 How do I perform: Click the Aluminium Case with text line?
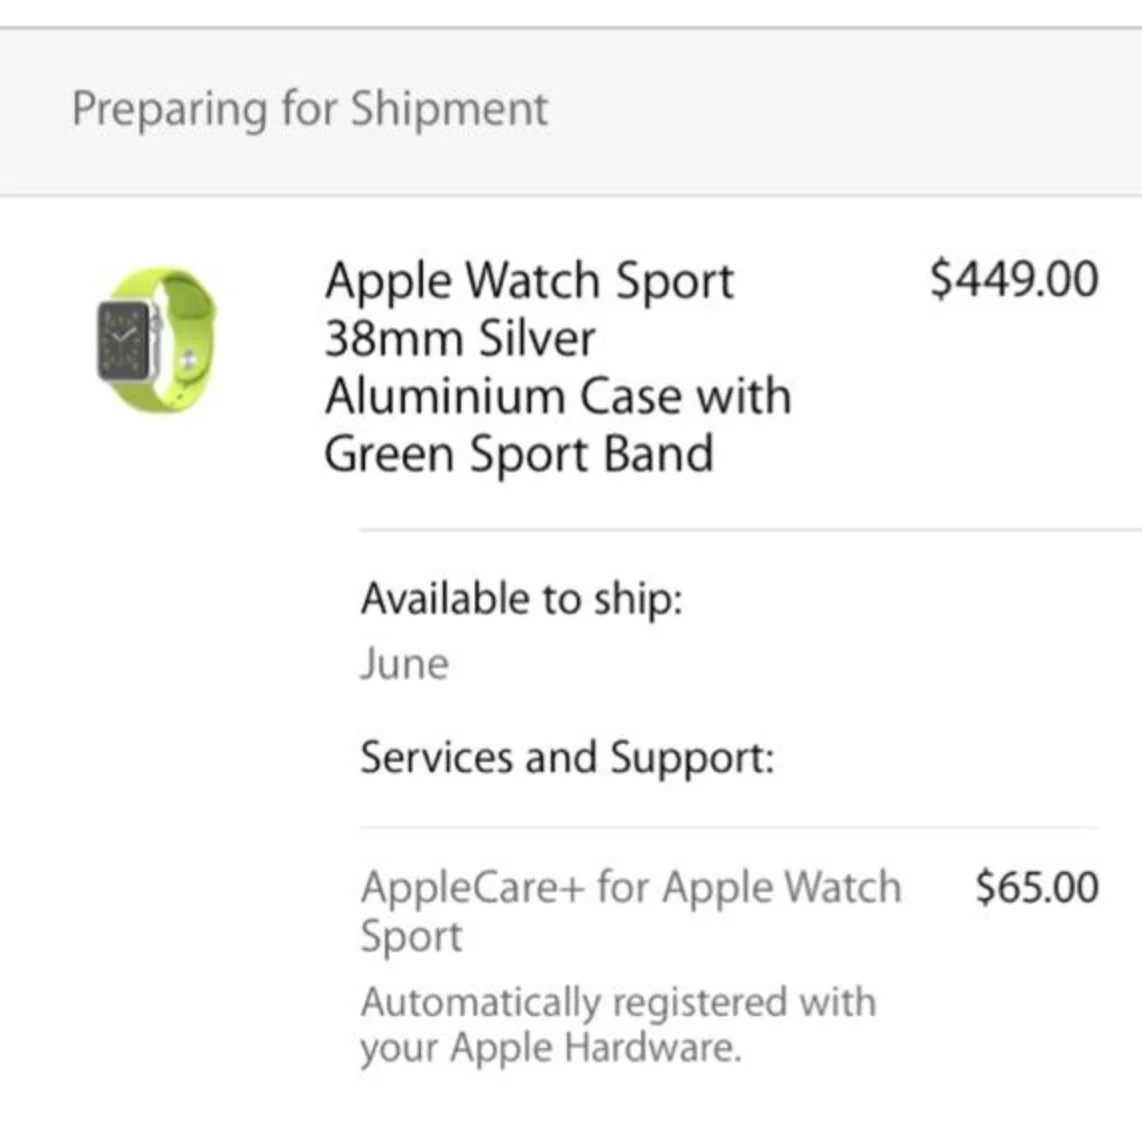557,396
